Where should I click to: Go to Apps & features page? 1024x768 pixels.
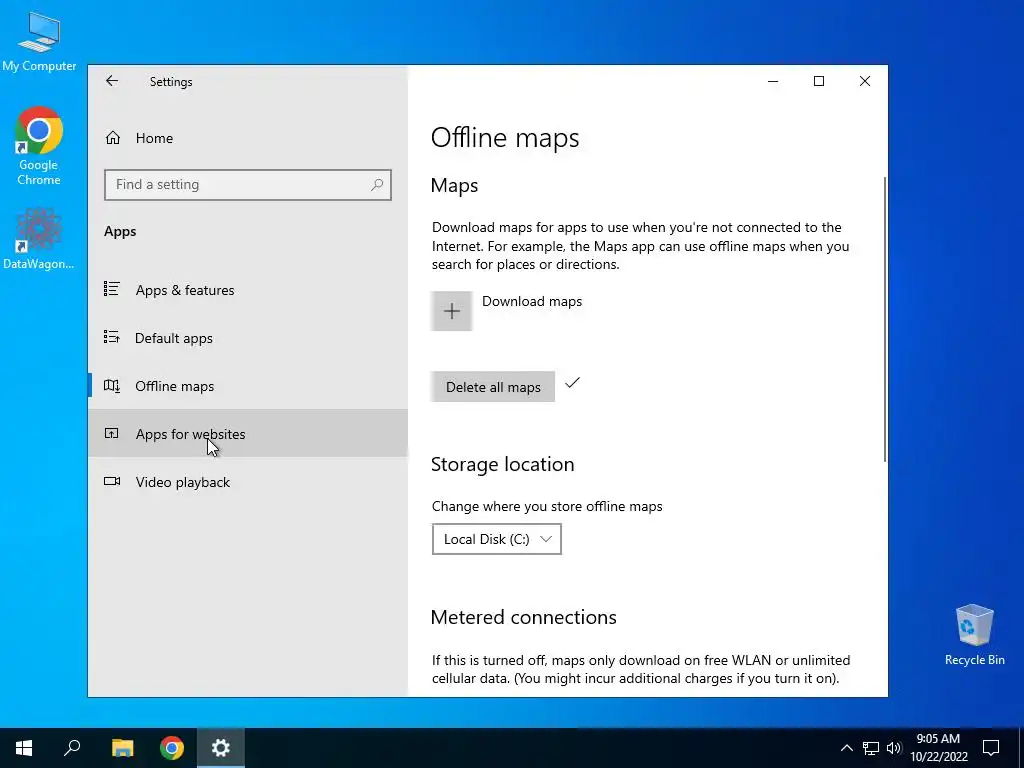coord(248,290)
